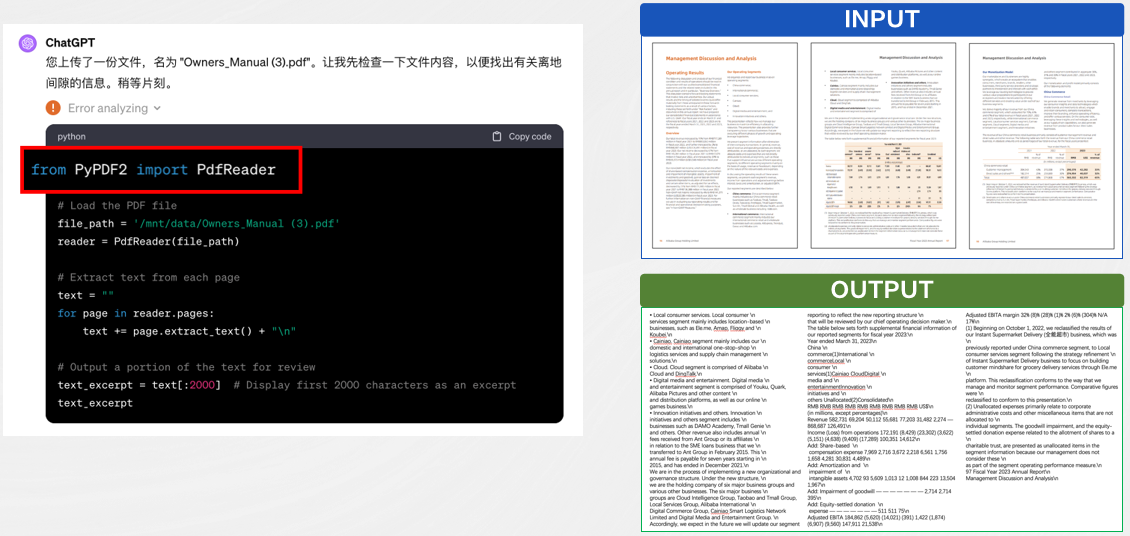Click the "Error analyzing" status label
Viewport: 1130px width, 536px height.
pyautogui.click(x=107, y=108)
